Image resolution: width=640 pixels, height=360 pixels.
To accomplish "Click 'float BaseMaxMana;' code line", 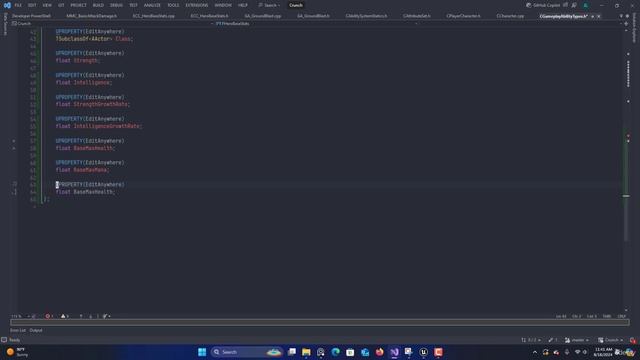I will (82, 170).
